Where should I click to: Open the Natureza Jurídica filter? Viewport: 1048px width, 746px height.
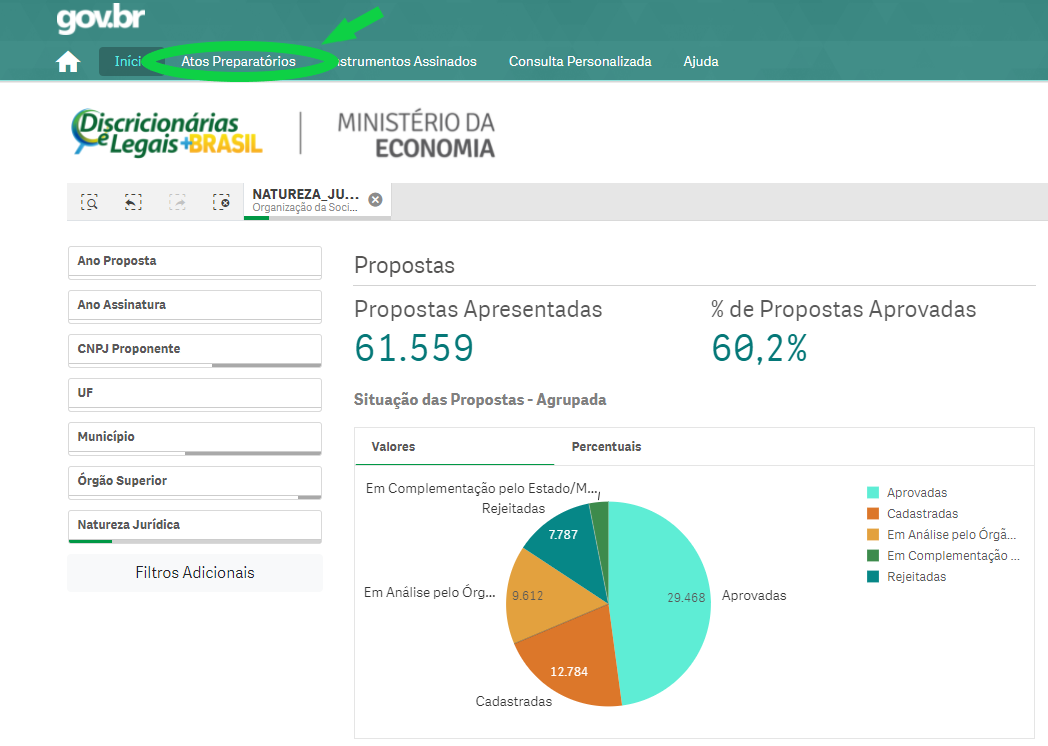[194, 525]
